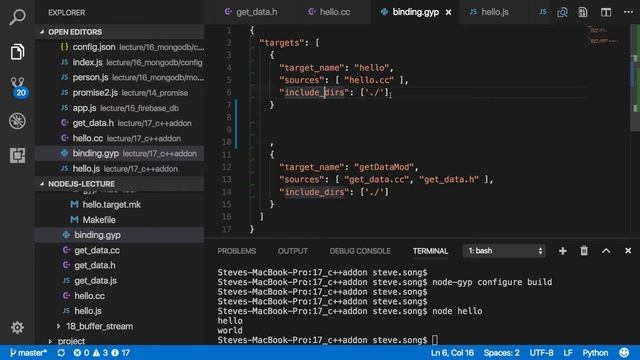Screen dimensions: 640x360
Task: Open get_data.h in open editors list
Action: click(x=120, y=123)
